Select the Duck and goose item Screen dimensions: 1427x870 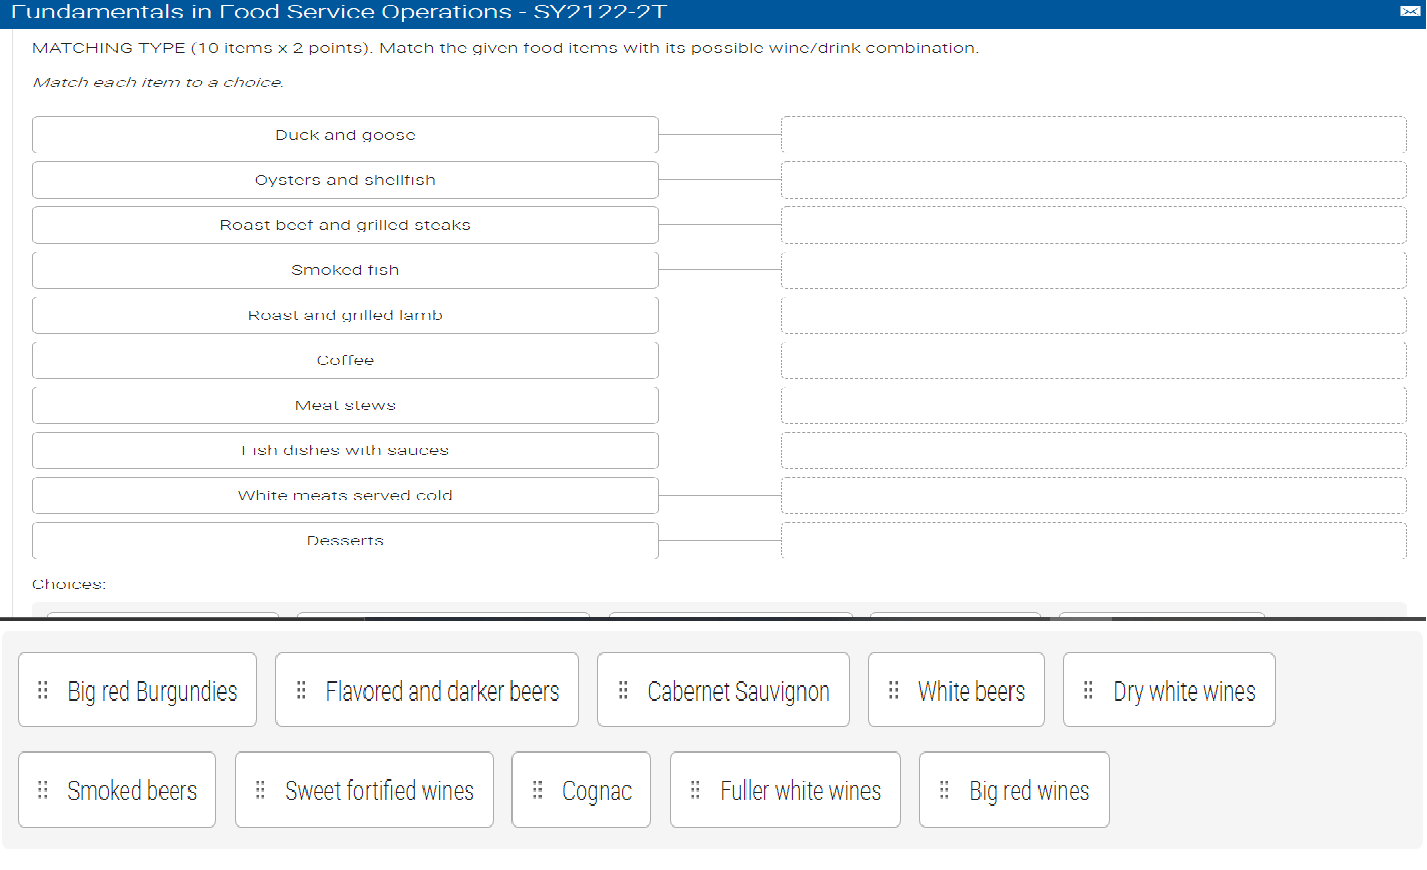(x=345, y=135)
